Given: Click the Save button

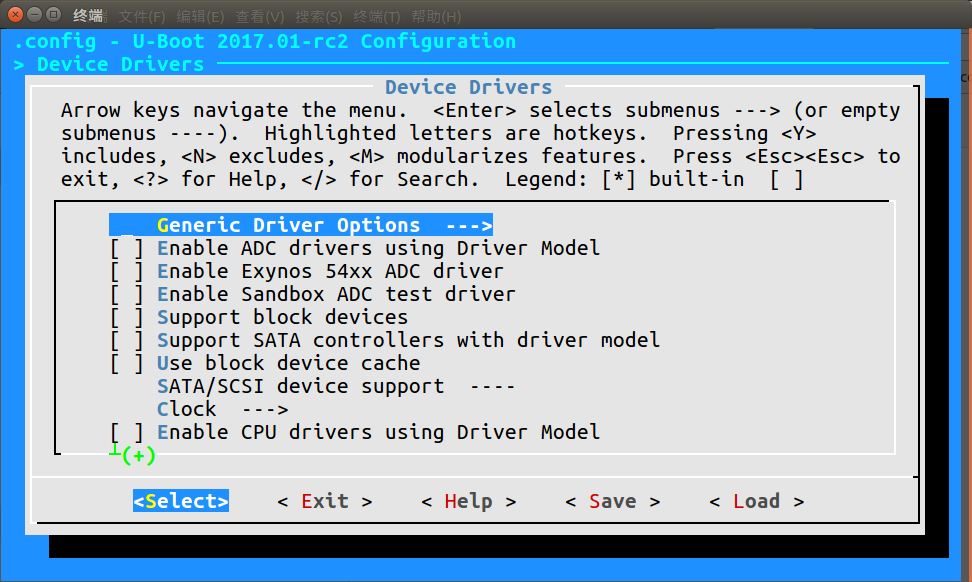Looking at the screenshot, I should (x=612, y=501).
